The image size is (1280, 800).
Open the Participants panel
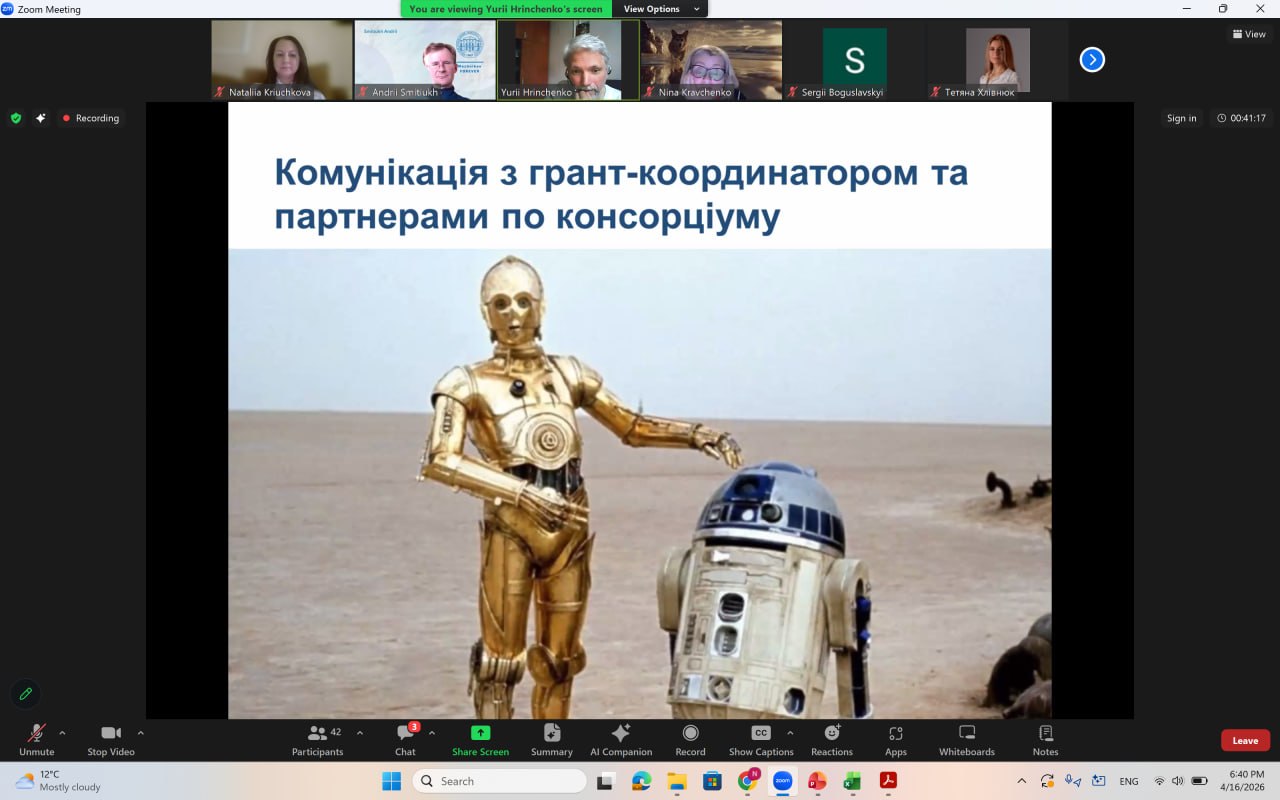(x=318, y=739)
